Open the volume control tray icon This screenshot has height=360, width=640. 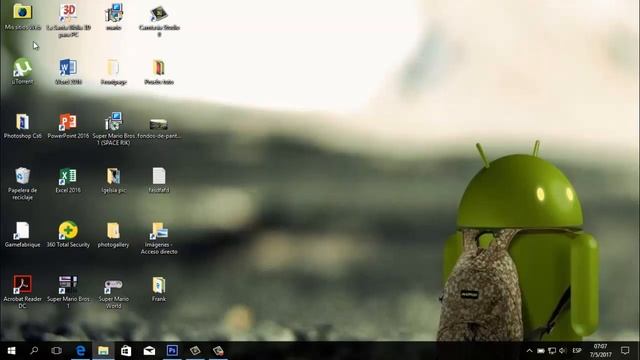pos(563,351)
